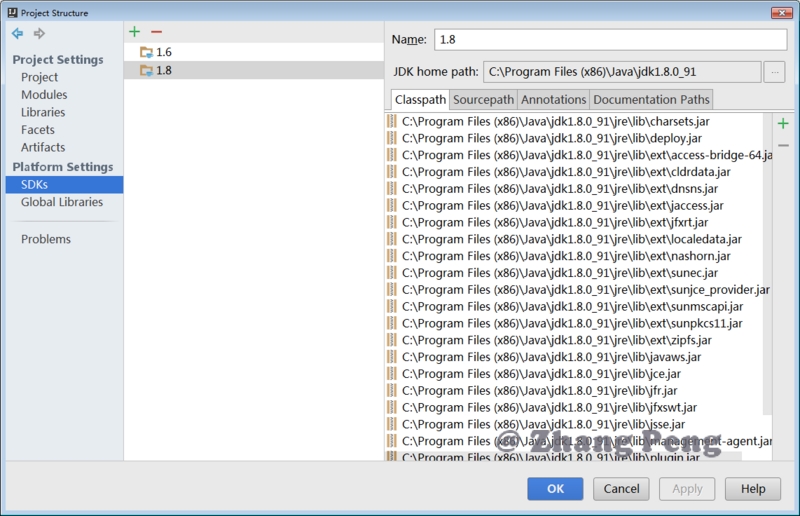Switch to the Sourcepath tab

click(x=483, y=99)
